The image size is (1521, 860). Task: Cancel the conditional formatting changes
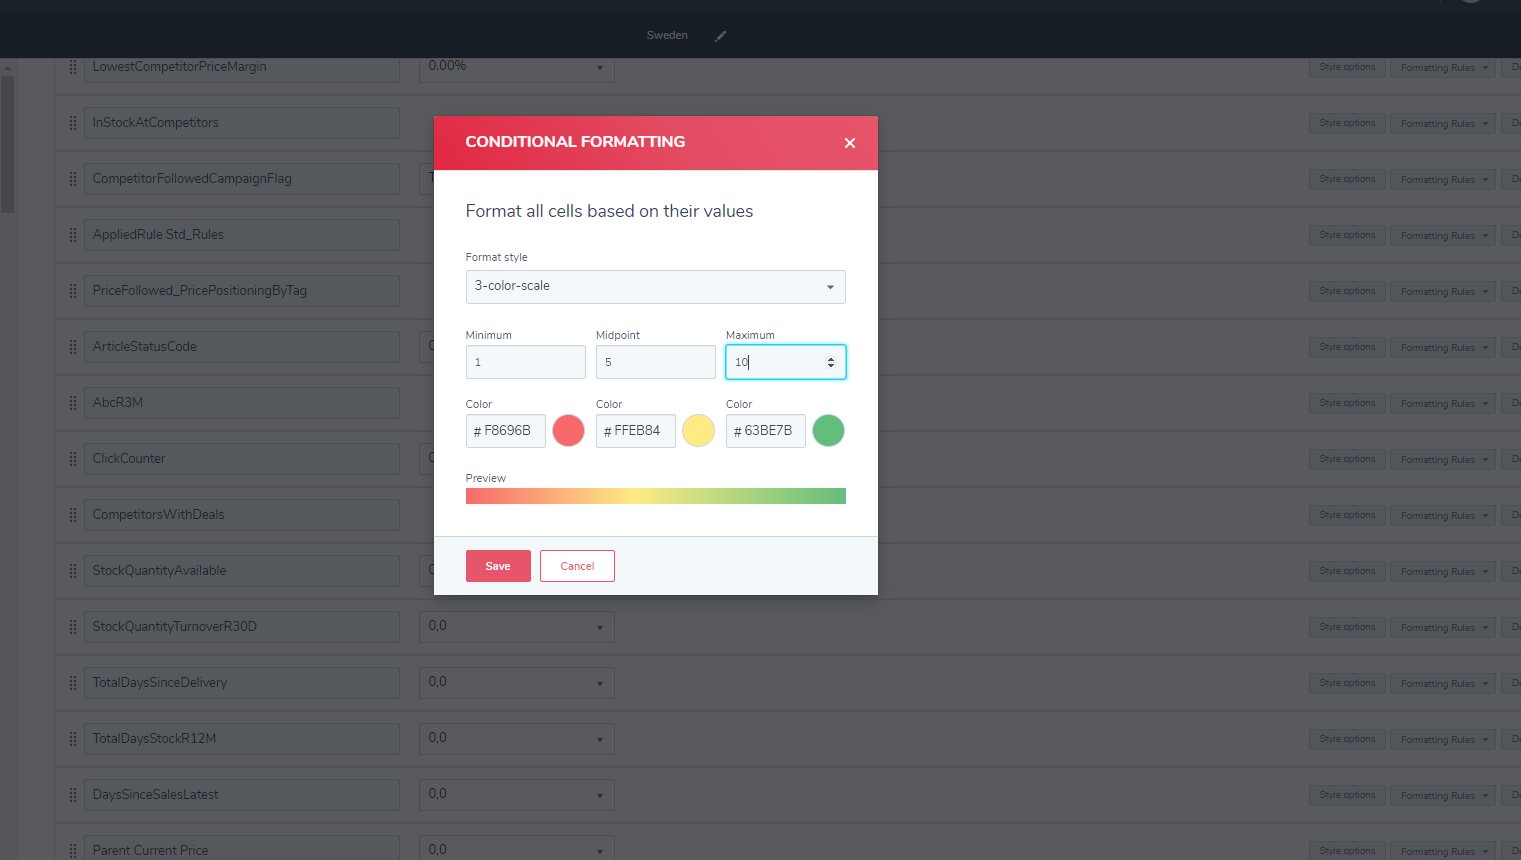[x=577, y=566]
